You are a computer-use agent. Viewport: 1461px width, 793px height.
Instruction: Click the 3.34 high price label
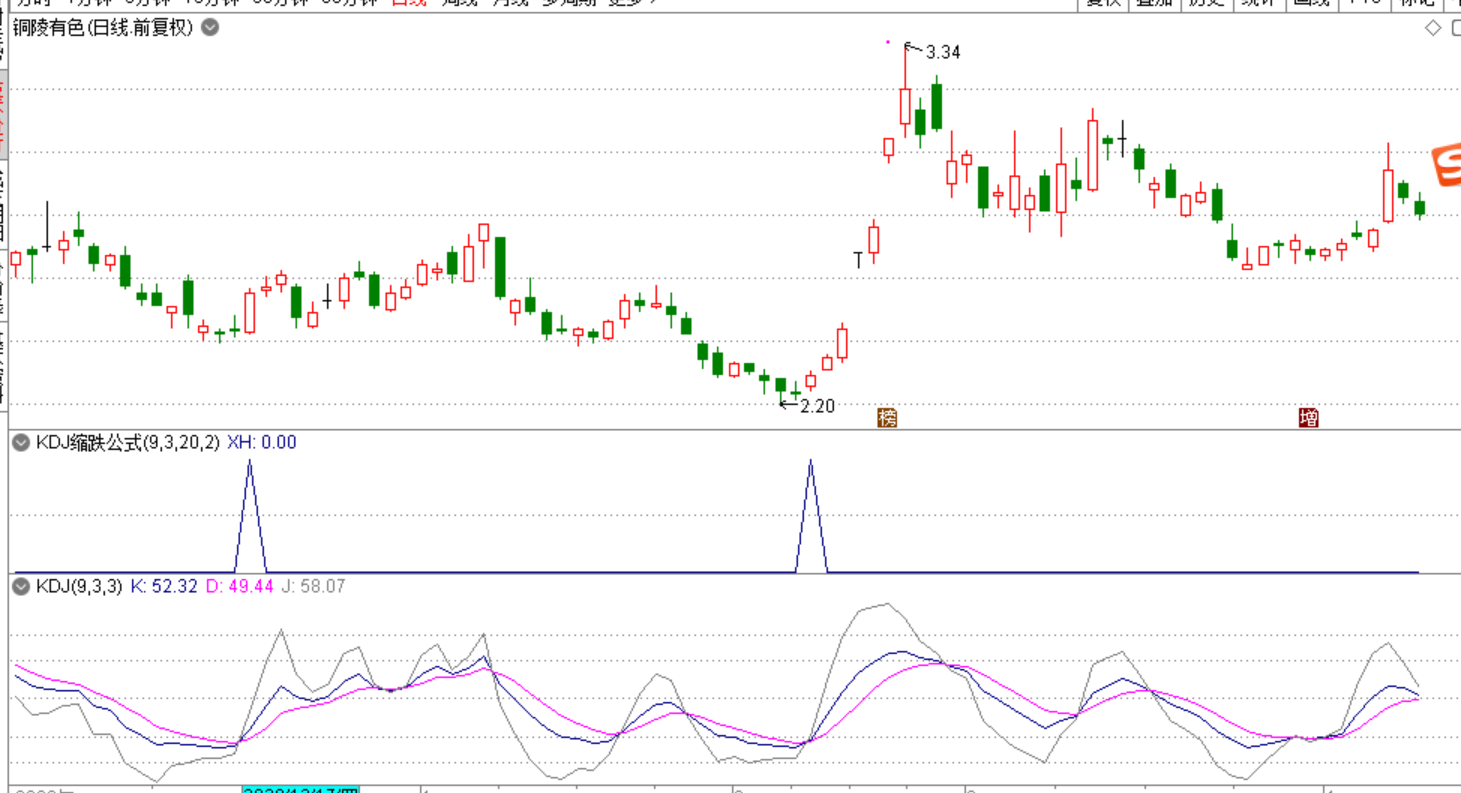(943, 52)
